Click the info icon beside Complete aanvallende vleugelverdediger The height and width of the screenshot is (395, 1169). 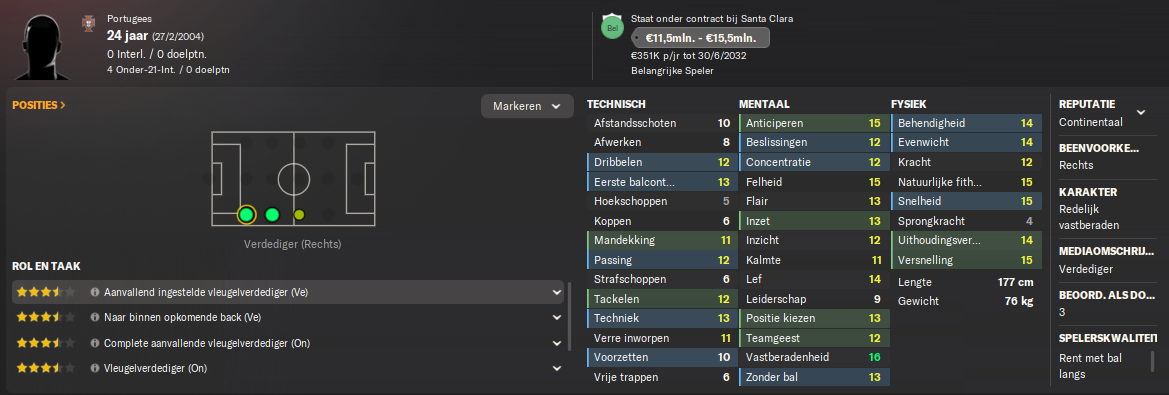click(95, 343)
